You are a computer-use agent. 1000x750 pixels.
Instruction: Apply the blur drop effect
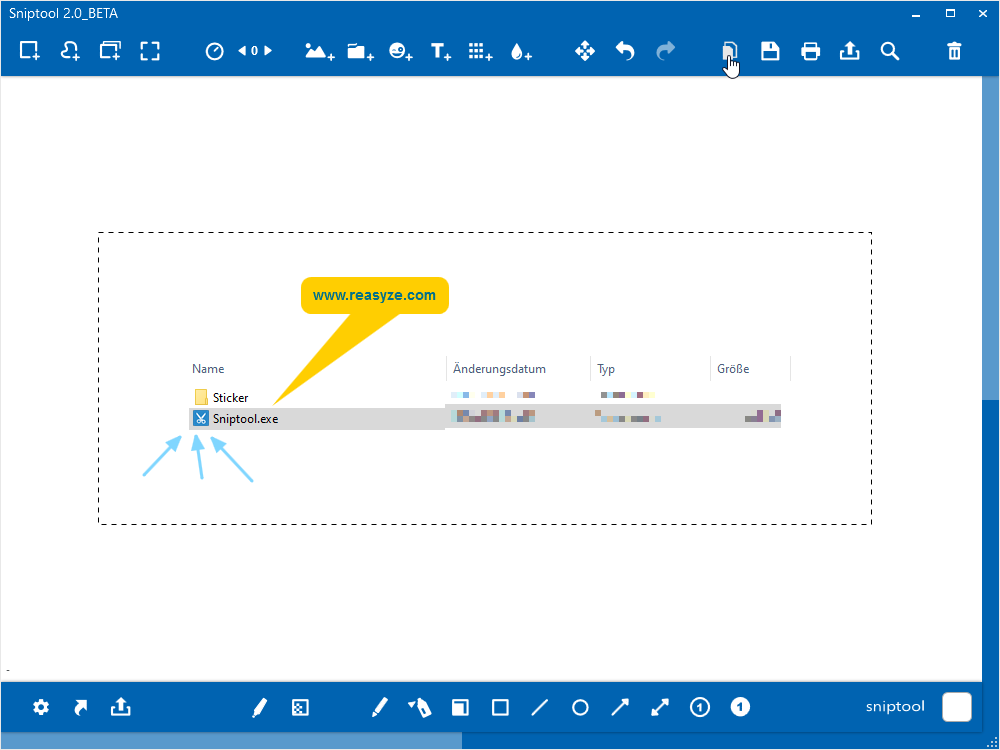(520, 50)
